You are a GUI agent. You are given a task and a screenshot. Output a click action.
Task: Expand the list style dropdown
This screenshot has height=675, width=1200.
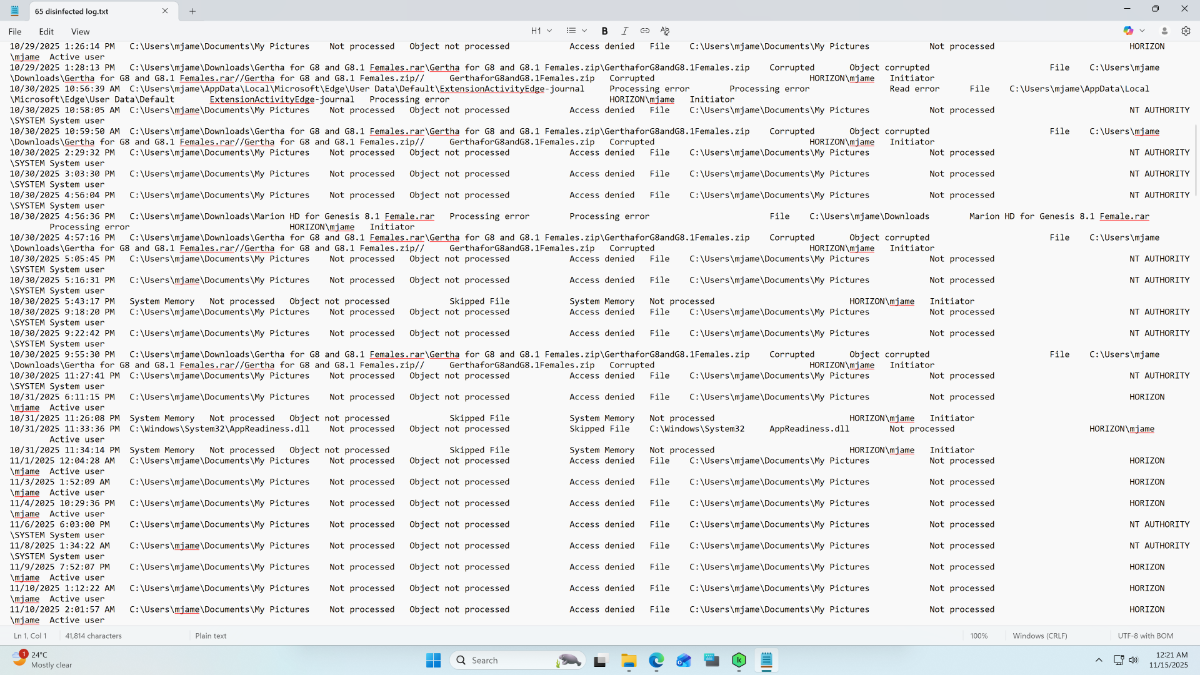tap(576, 31)
